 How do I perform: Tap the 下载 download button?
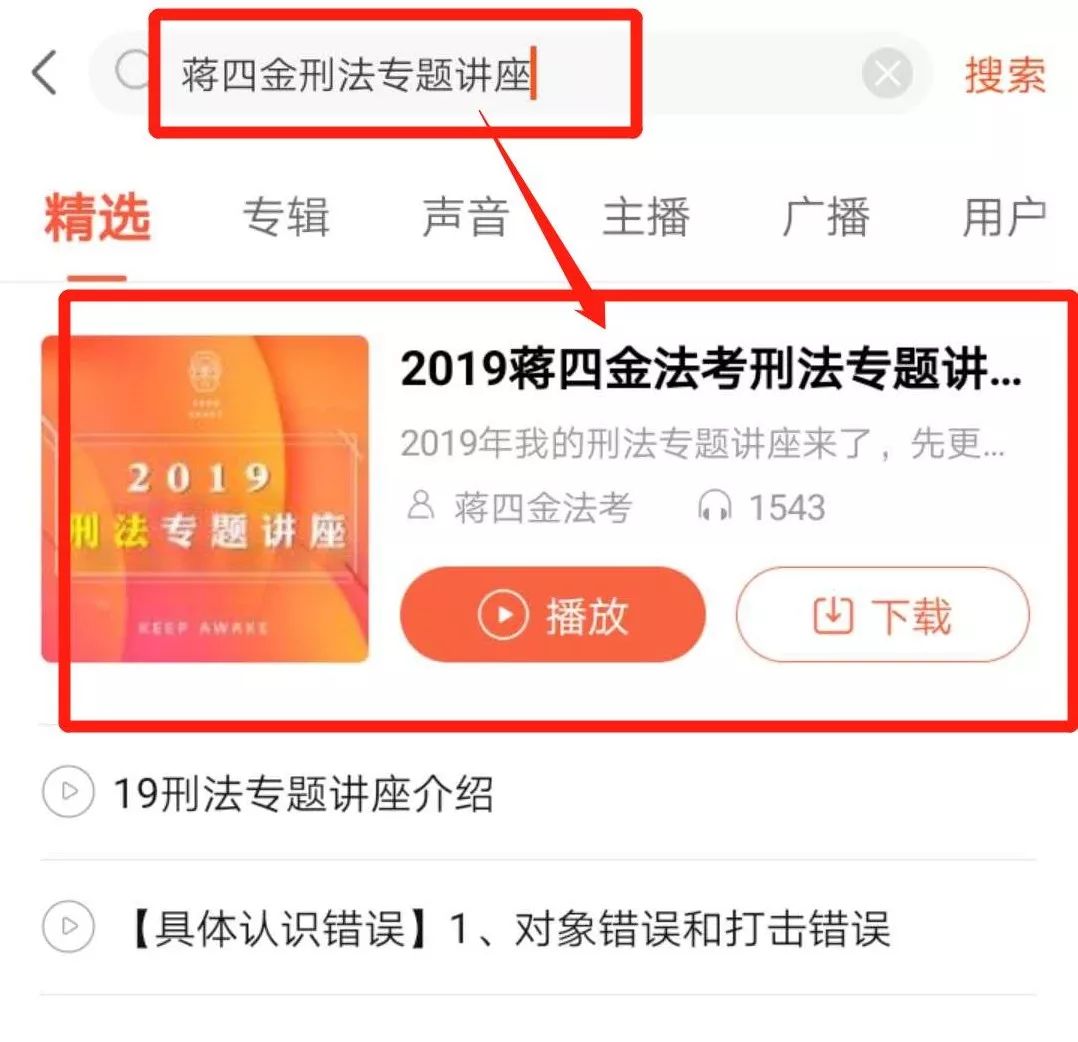[883, 614]
